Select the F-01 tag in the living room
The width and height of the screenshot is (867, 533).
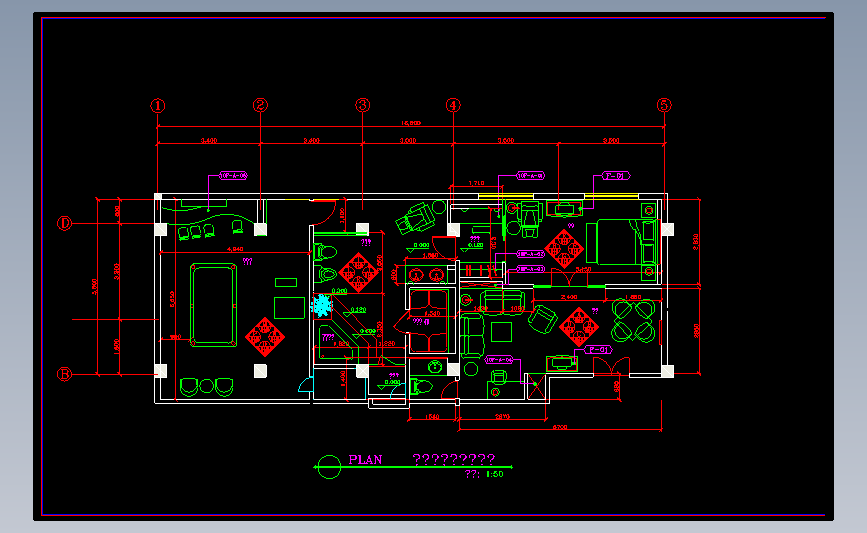(598, 350)
